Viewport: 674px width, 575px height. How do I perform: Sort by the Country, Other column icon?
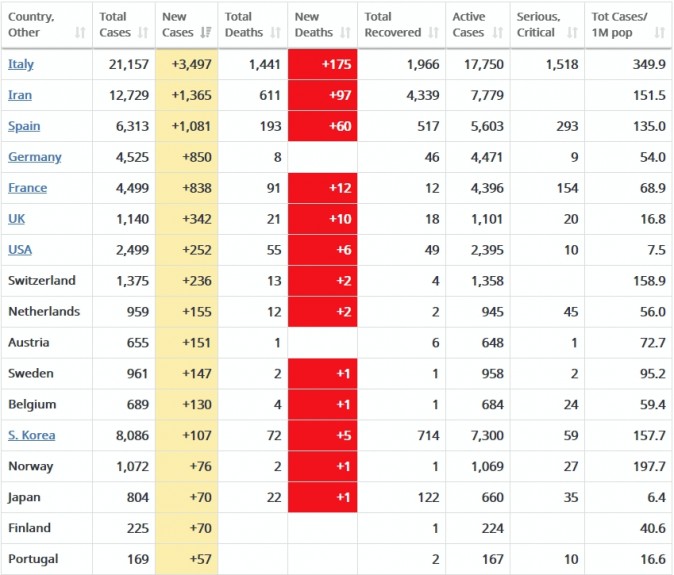point(80,33)
